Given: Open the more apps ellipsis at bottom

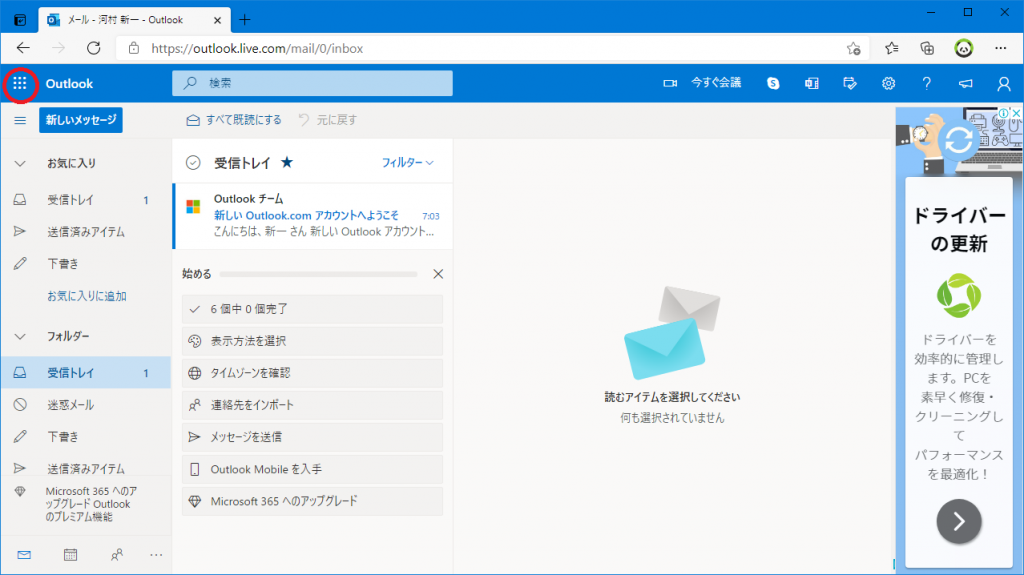Looking at the screenshot, I should click(x=156, y=555).
